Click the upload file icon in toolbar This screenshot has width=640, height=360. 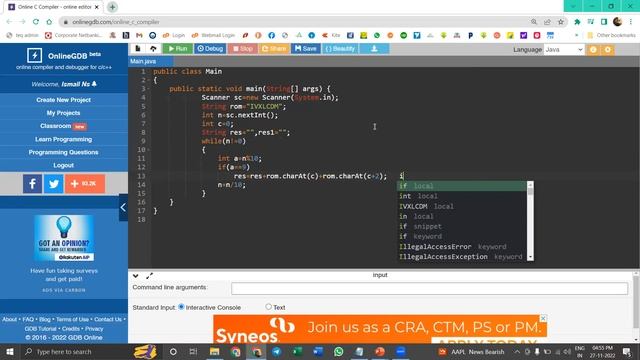153,49
